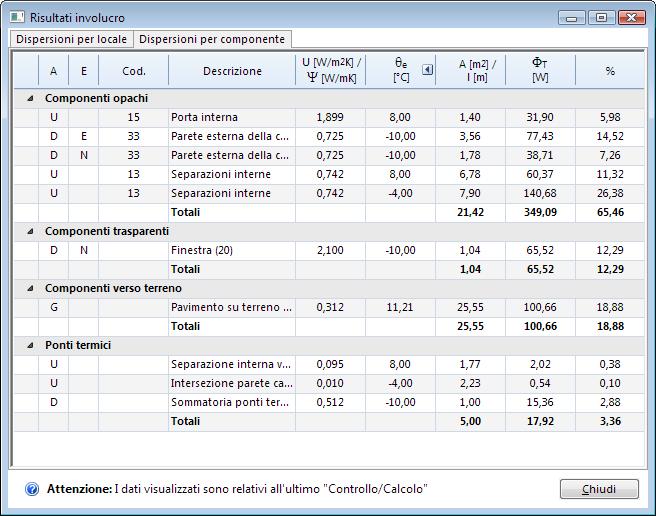The width and height of the screenshot is (656, 516).
Task: Select Separazioni interne row with 8,00 °C
Action: pos(329,174)
